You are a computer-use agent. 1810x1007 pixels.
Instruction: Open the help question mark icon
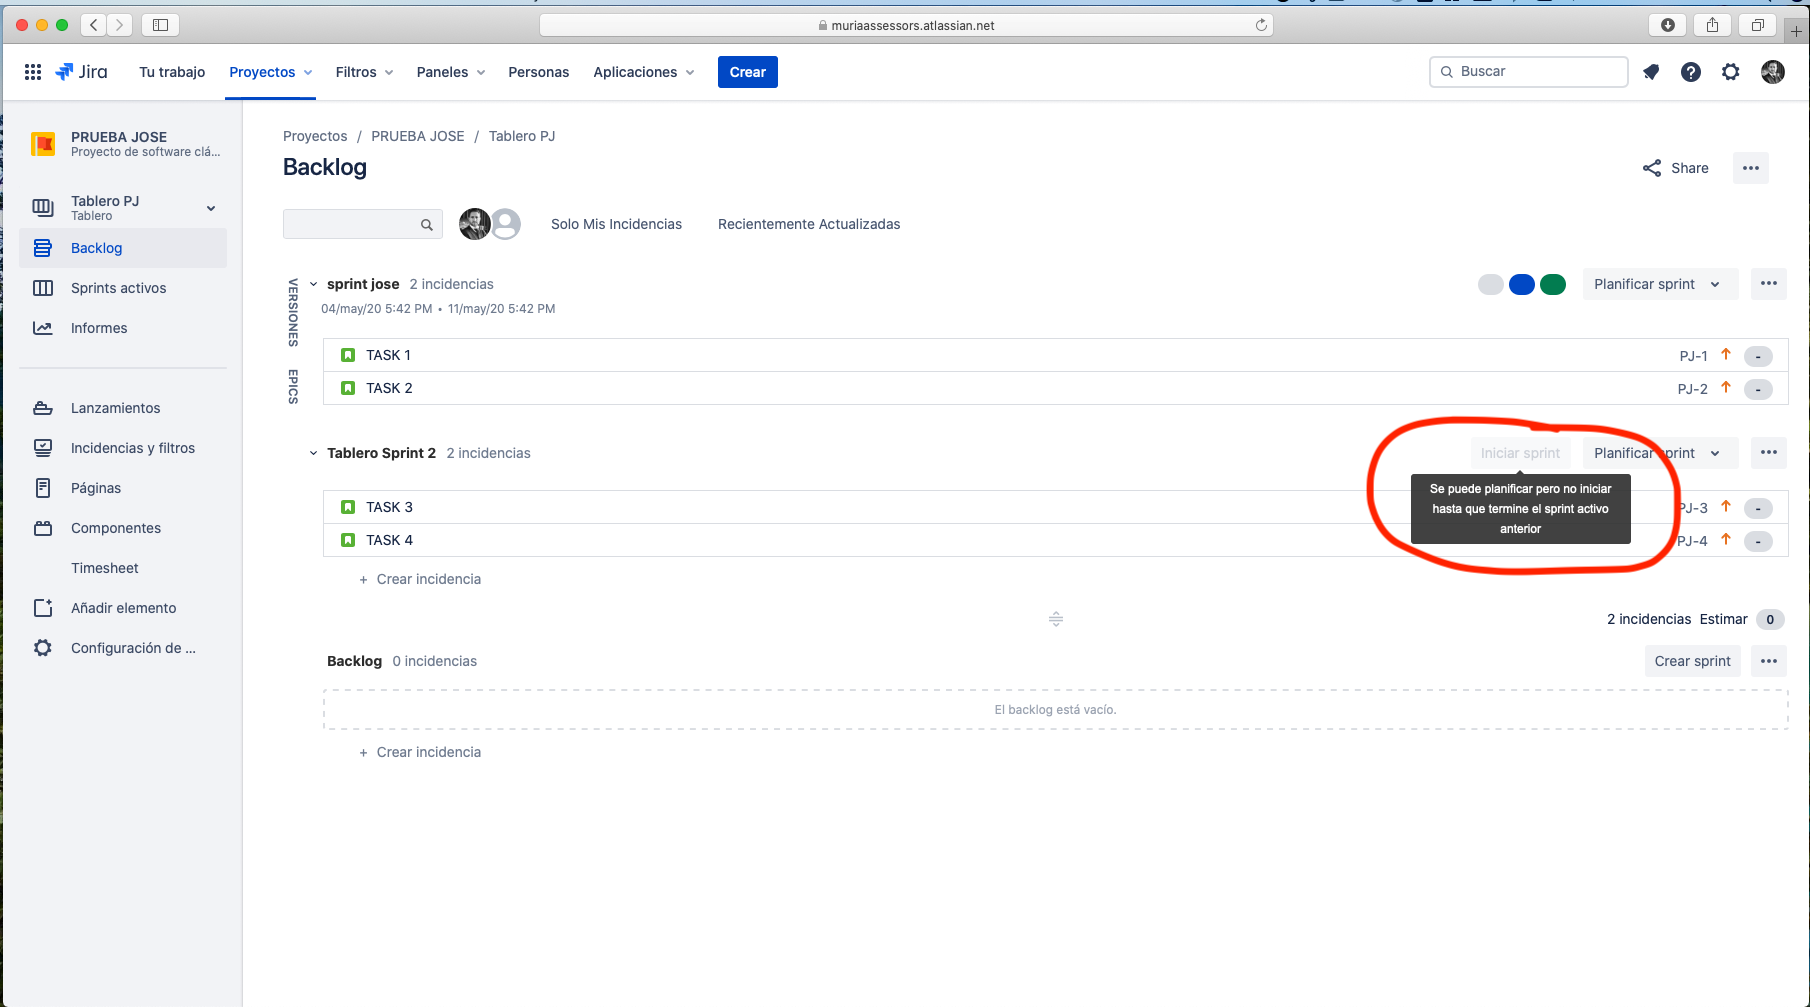click(1691, 72)
